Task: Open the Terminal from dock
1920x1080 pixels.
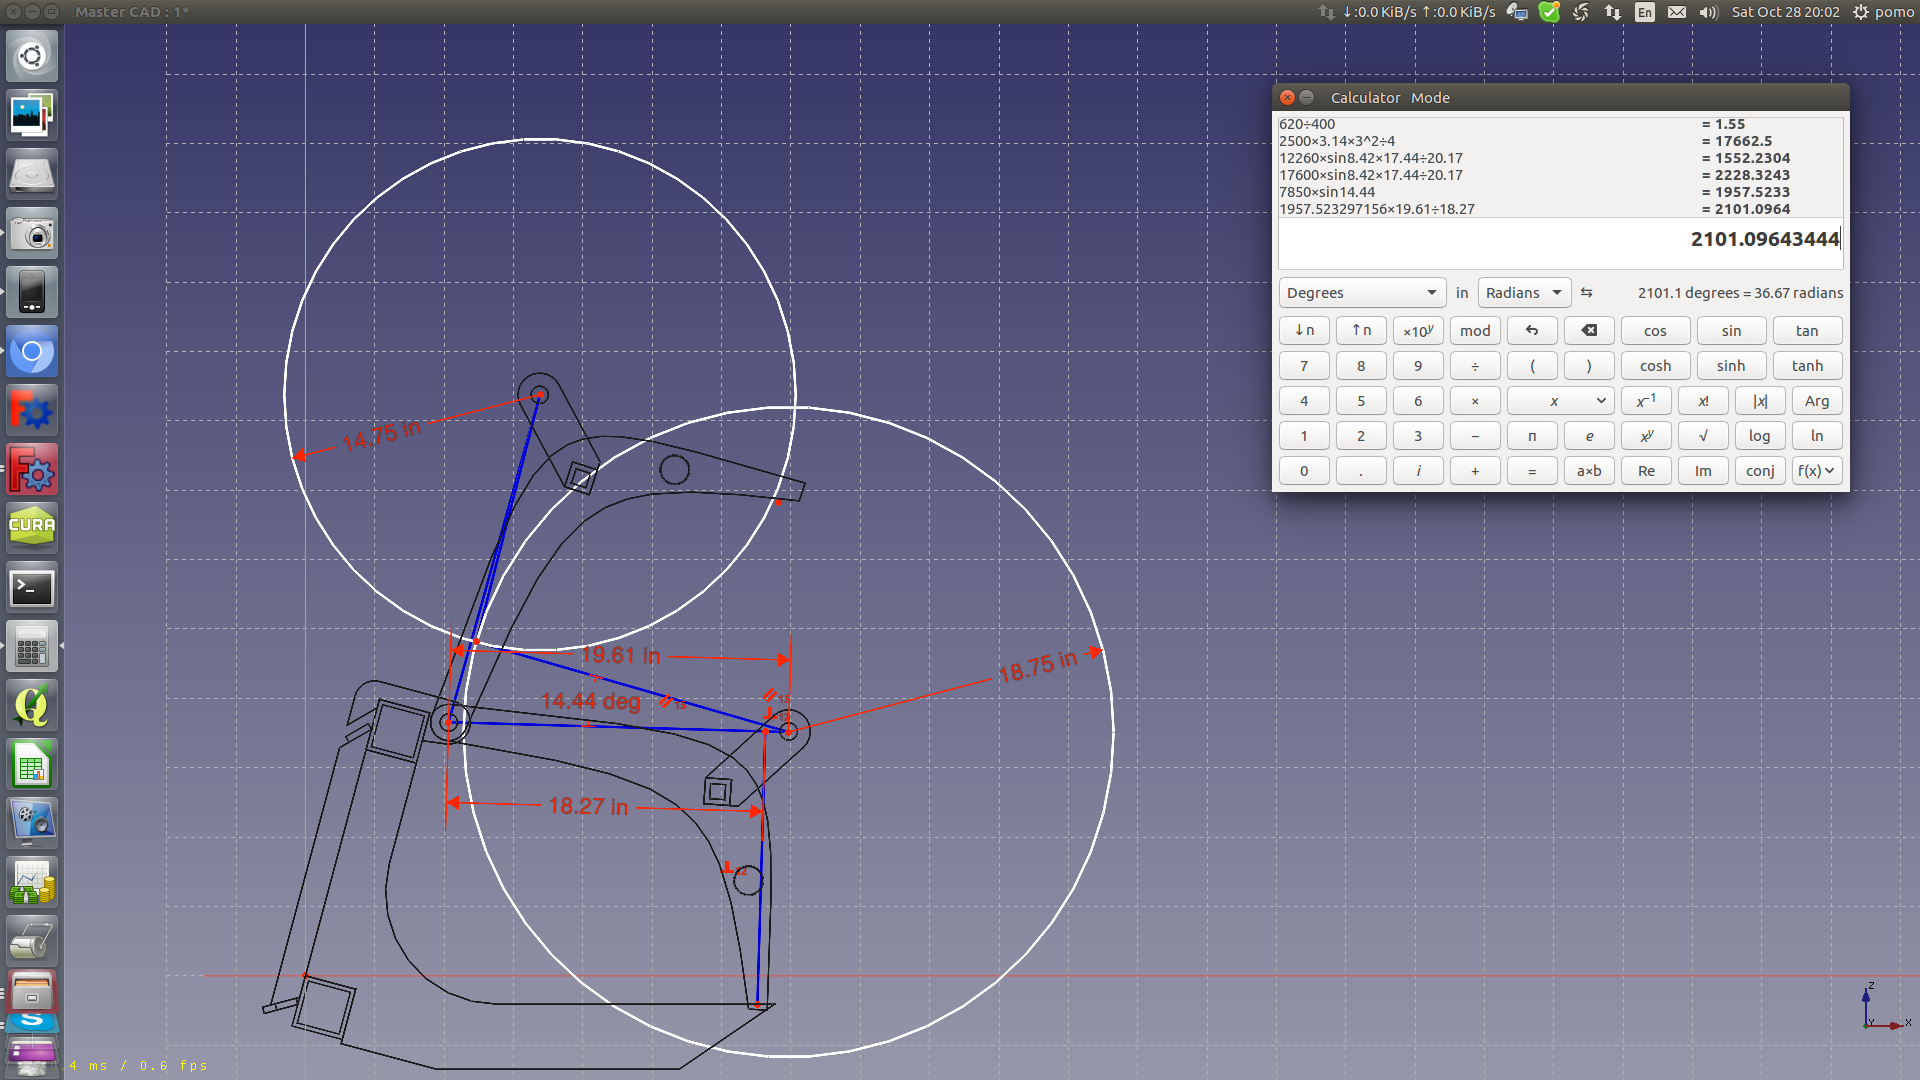Action: tap(32, 588)
